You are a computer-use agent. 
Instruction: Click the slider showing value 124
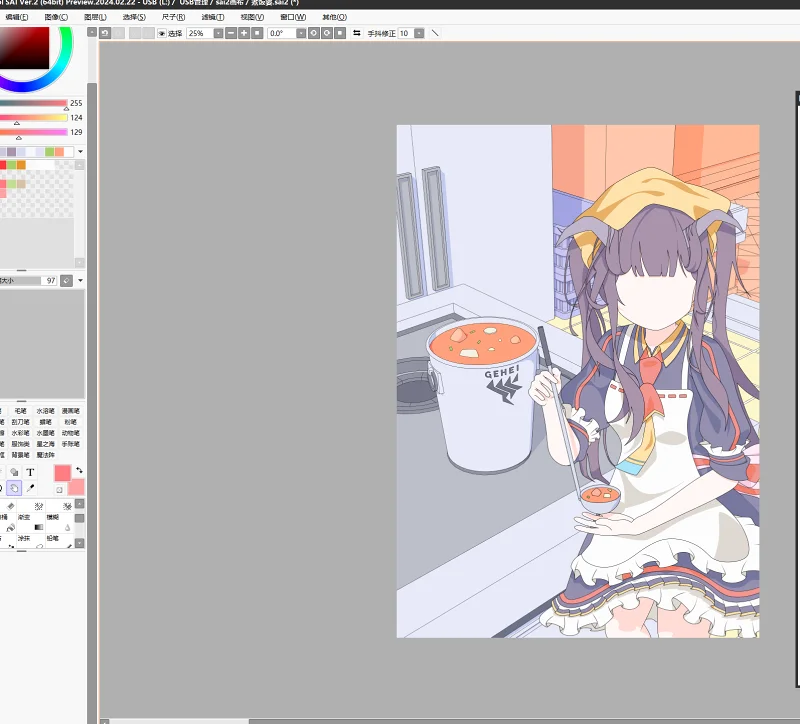coord(34,117)
